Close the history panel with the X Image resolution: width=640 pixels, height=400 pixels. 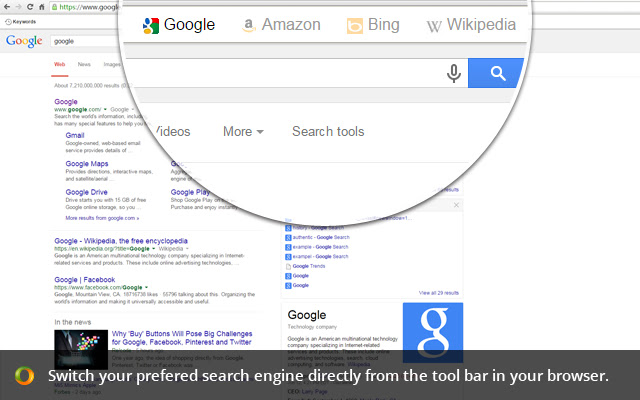coord(456,204)
